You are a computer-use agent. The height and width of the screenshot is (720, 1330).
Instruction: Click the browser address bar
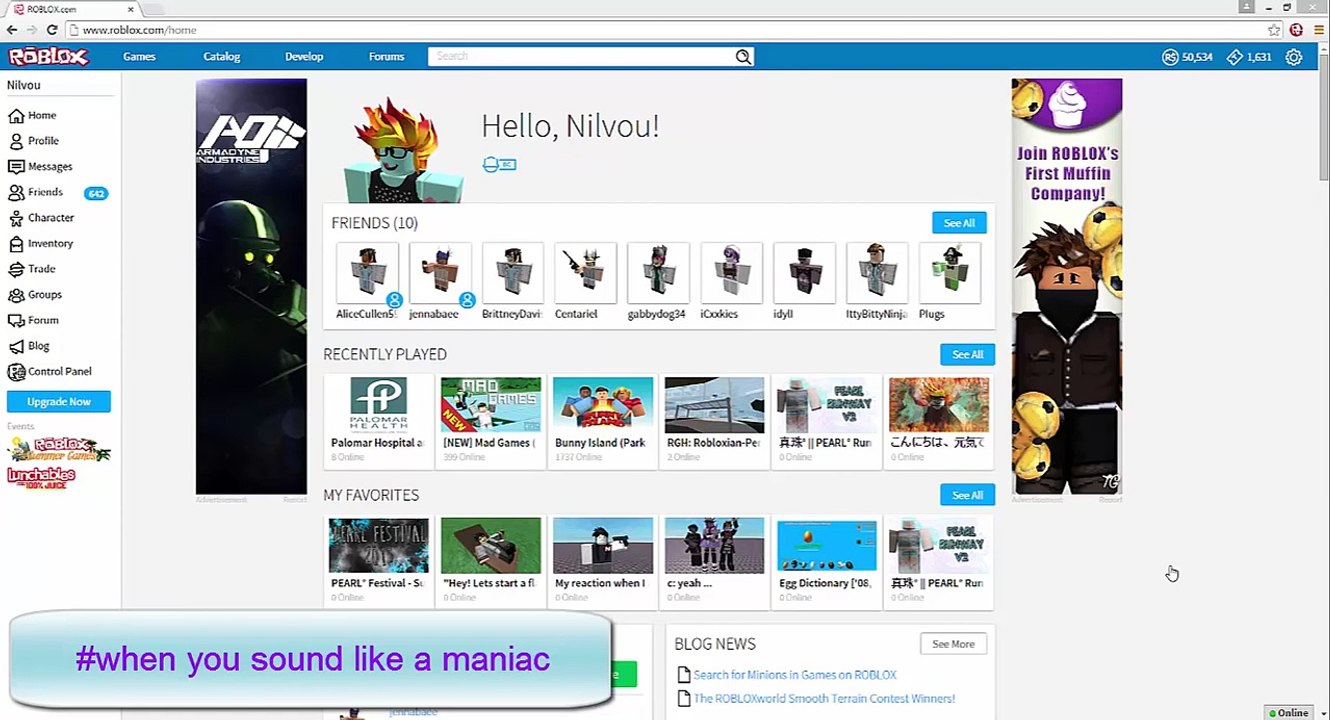pyautogui.click(x=670, y=30)
